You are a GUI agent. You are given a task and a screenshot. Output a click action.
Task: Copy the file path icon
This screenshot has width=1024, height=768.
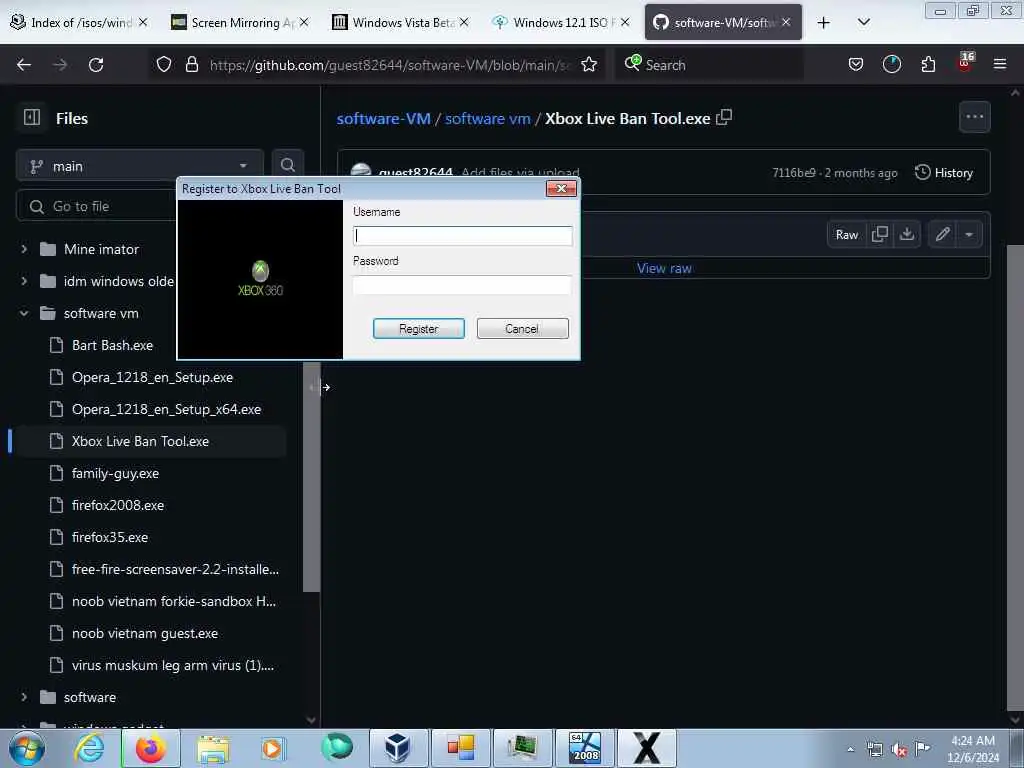(724, 118)
